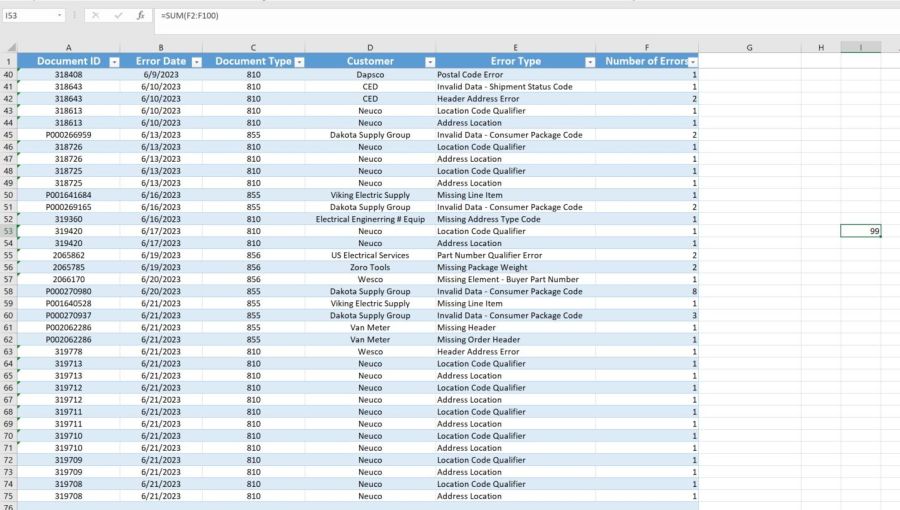The height and width of the screenshot is (510, 900).
Task: Select Document ID 2065785 cell
Action: pyautogui.click(x=68, y=267)
